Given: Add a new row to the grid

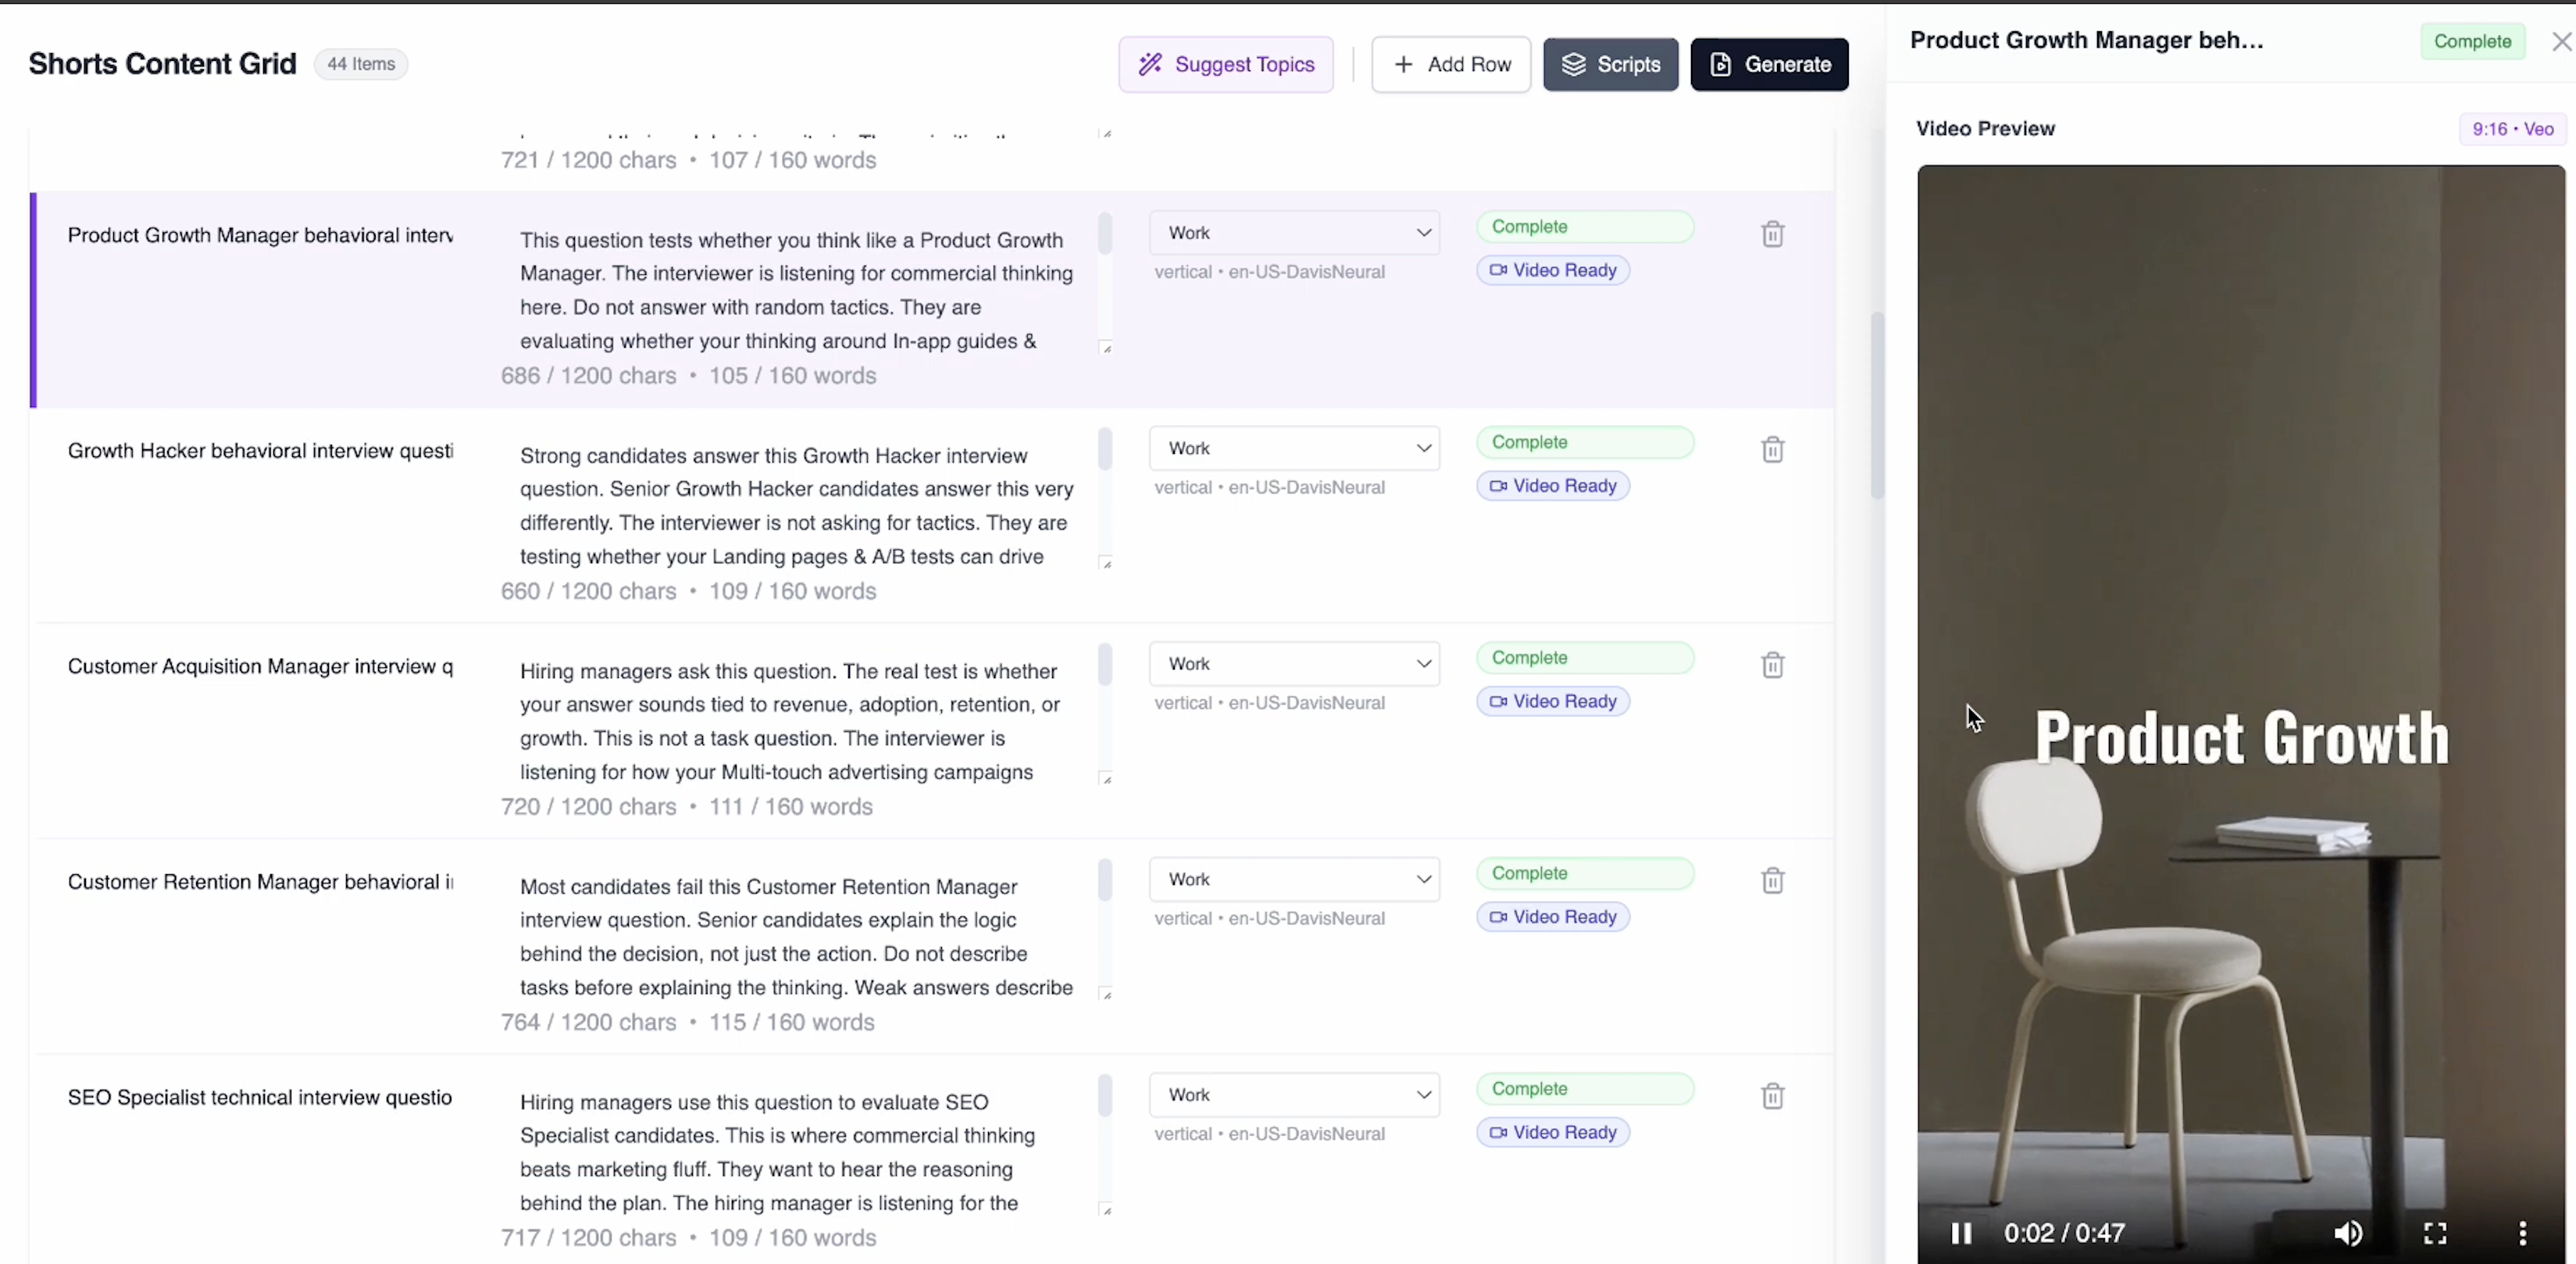Looking at the screenshot, I should [1451, 64].
